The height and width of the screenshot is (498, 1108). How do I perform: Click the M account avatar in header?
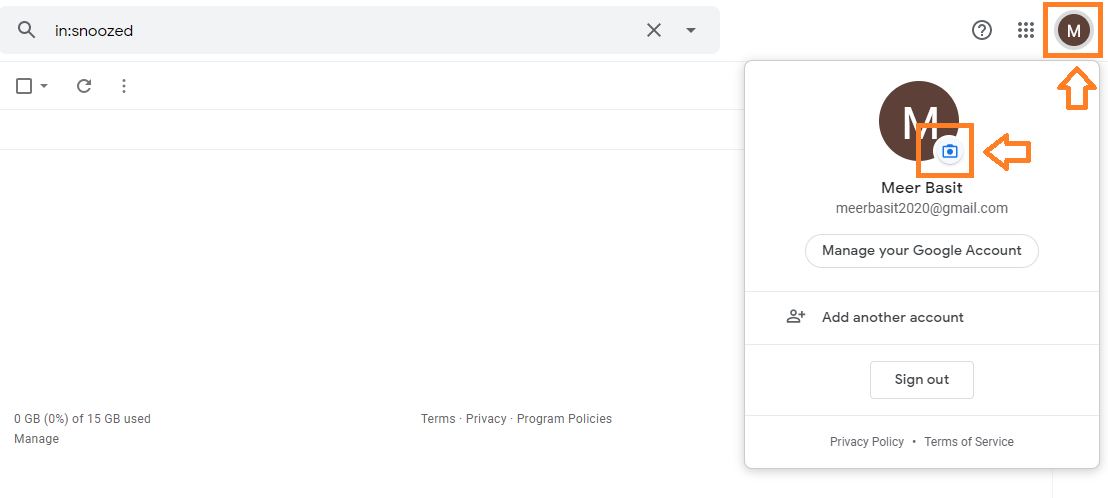tap(1073, 30)
